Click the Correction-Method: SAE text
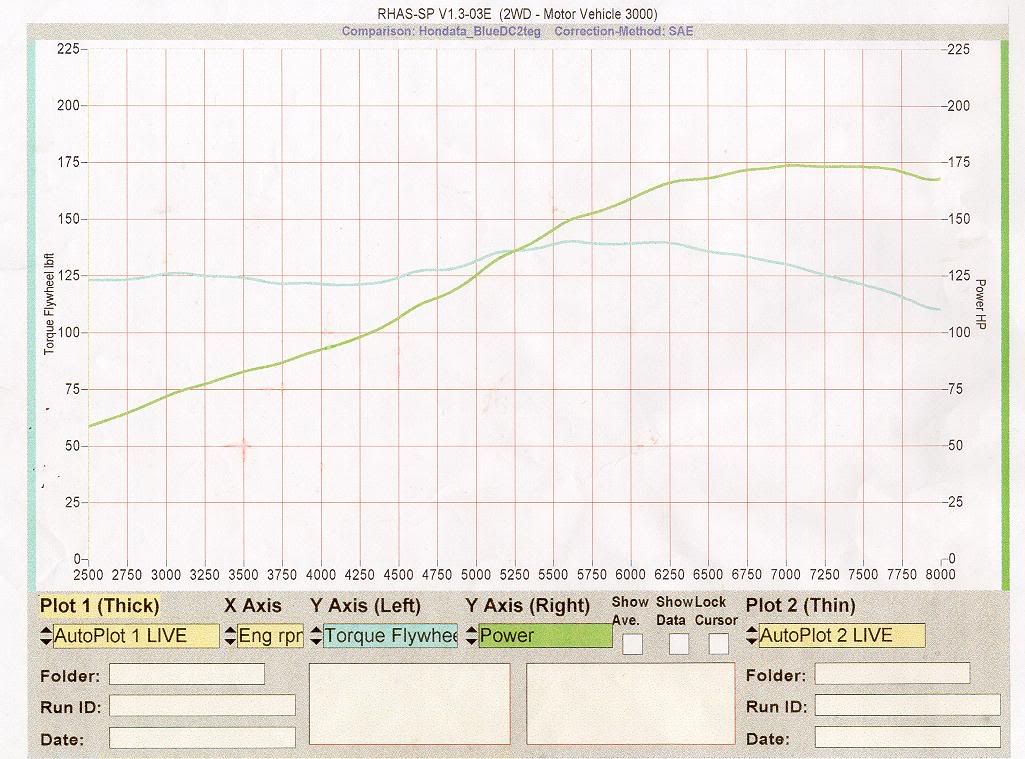 624,31
